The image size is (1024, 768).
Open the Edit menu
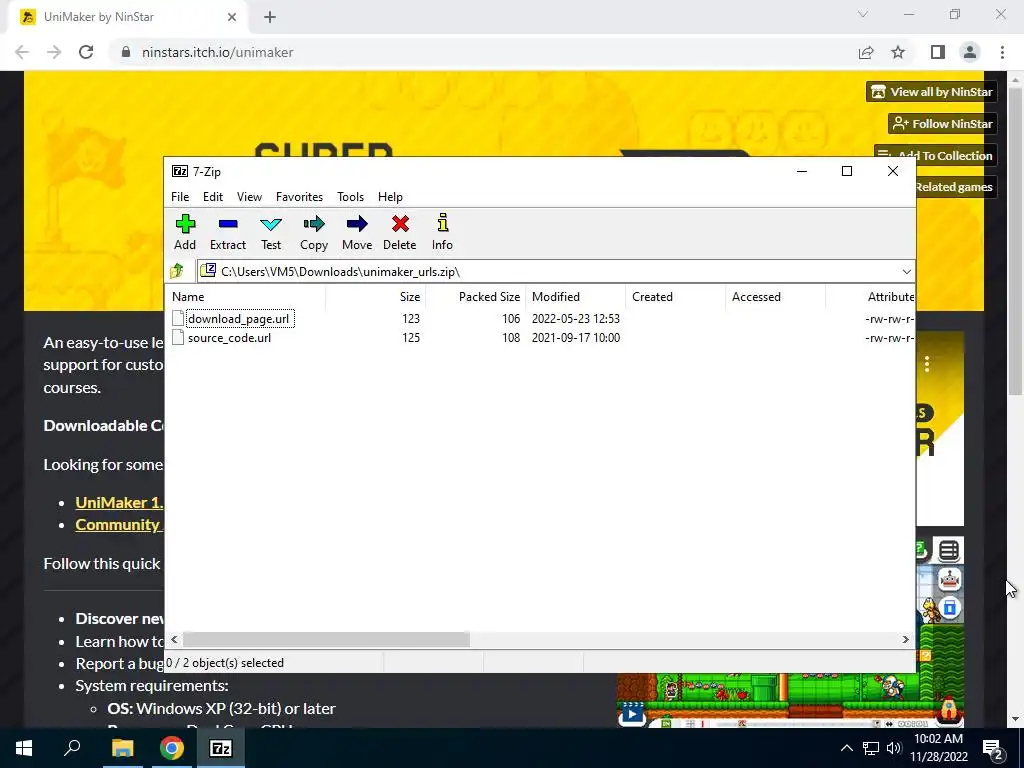tap(213, 197)
